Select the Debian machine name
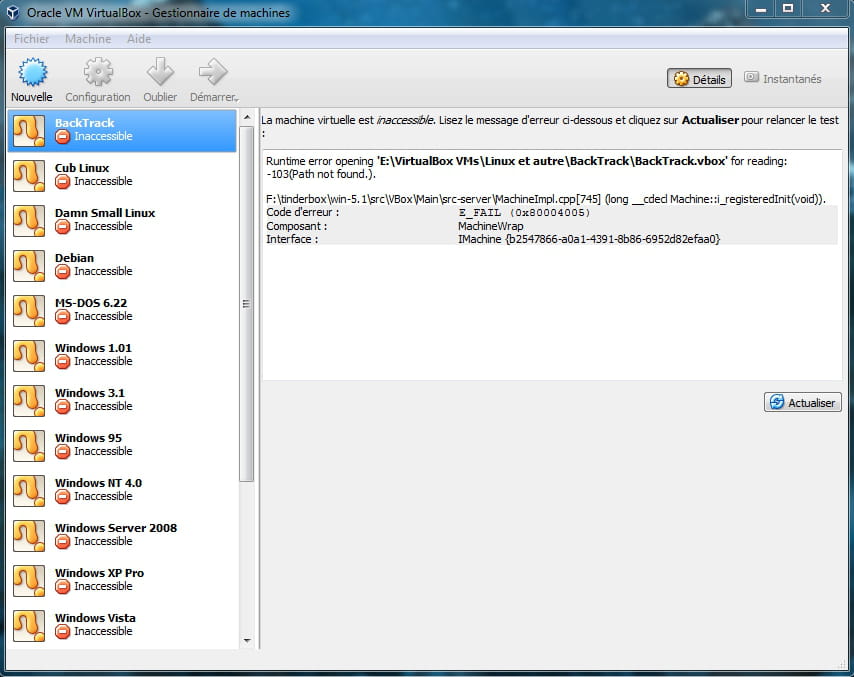The height and width of the screenshot is (677, 854). 74,258
